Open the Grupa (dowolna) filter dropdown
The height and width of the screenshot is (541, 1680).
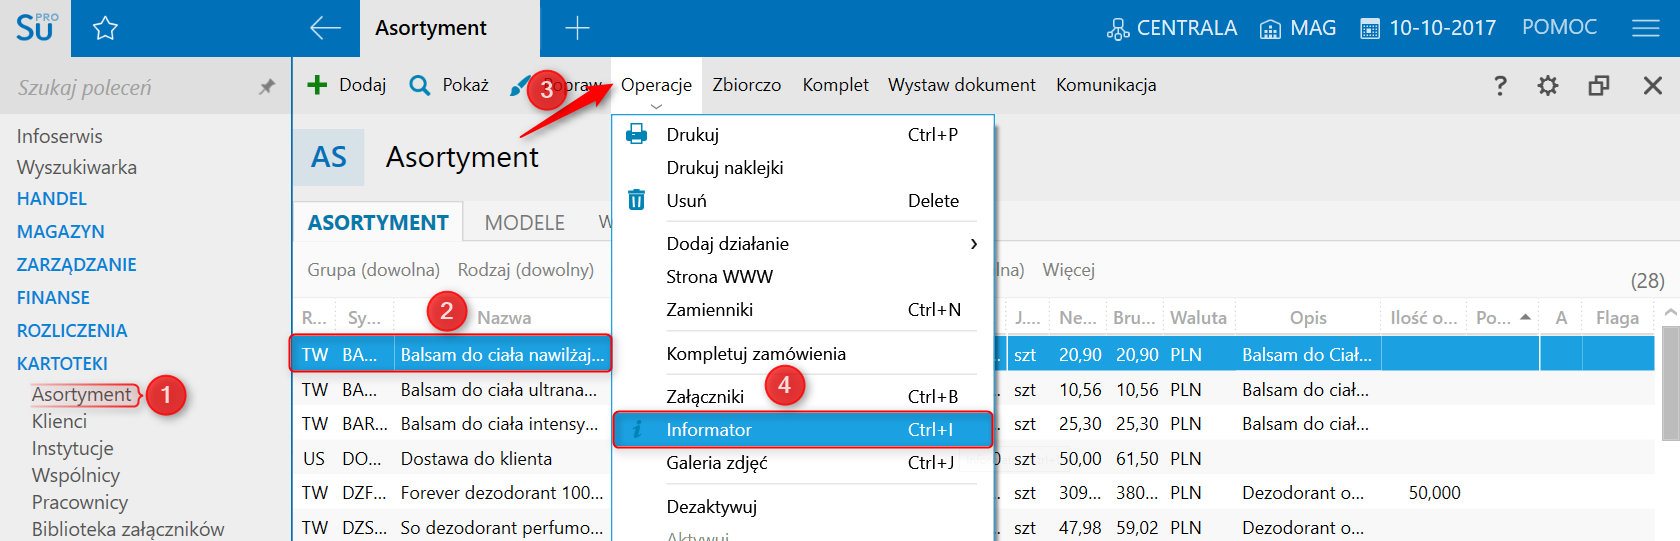click(373, 270)
